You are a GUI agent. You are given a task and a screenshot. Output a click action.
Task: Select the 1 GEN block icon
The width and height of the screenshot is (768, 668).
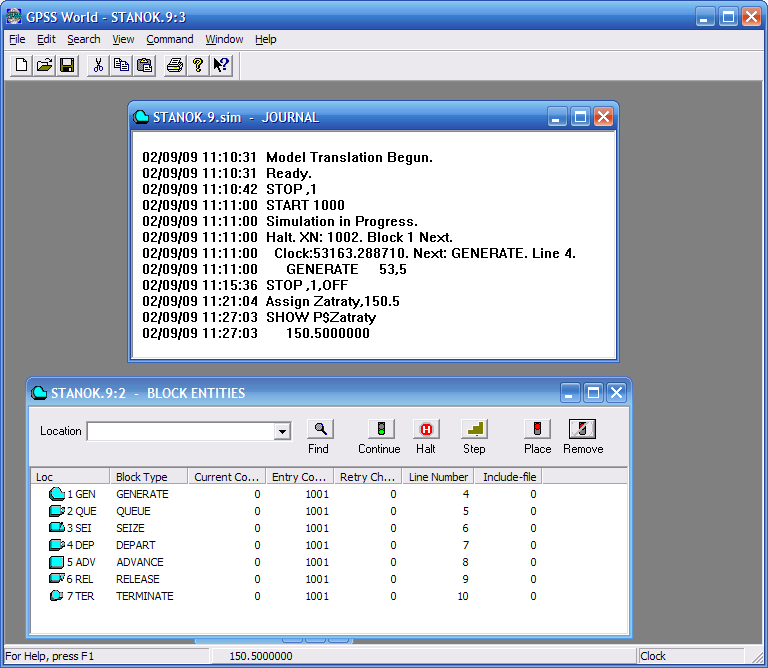[x=57, y=494]
